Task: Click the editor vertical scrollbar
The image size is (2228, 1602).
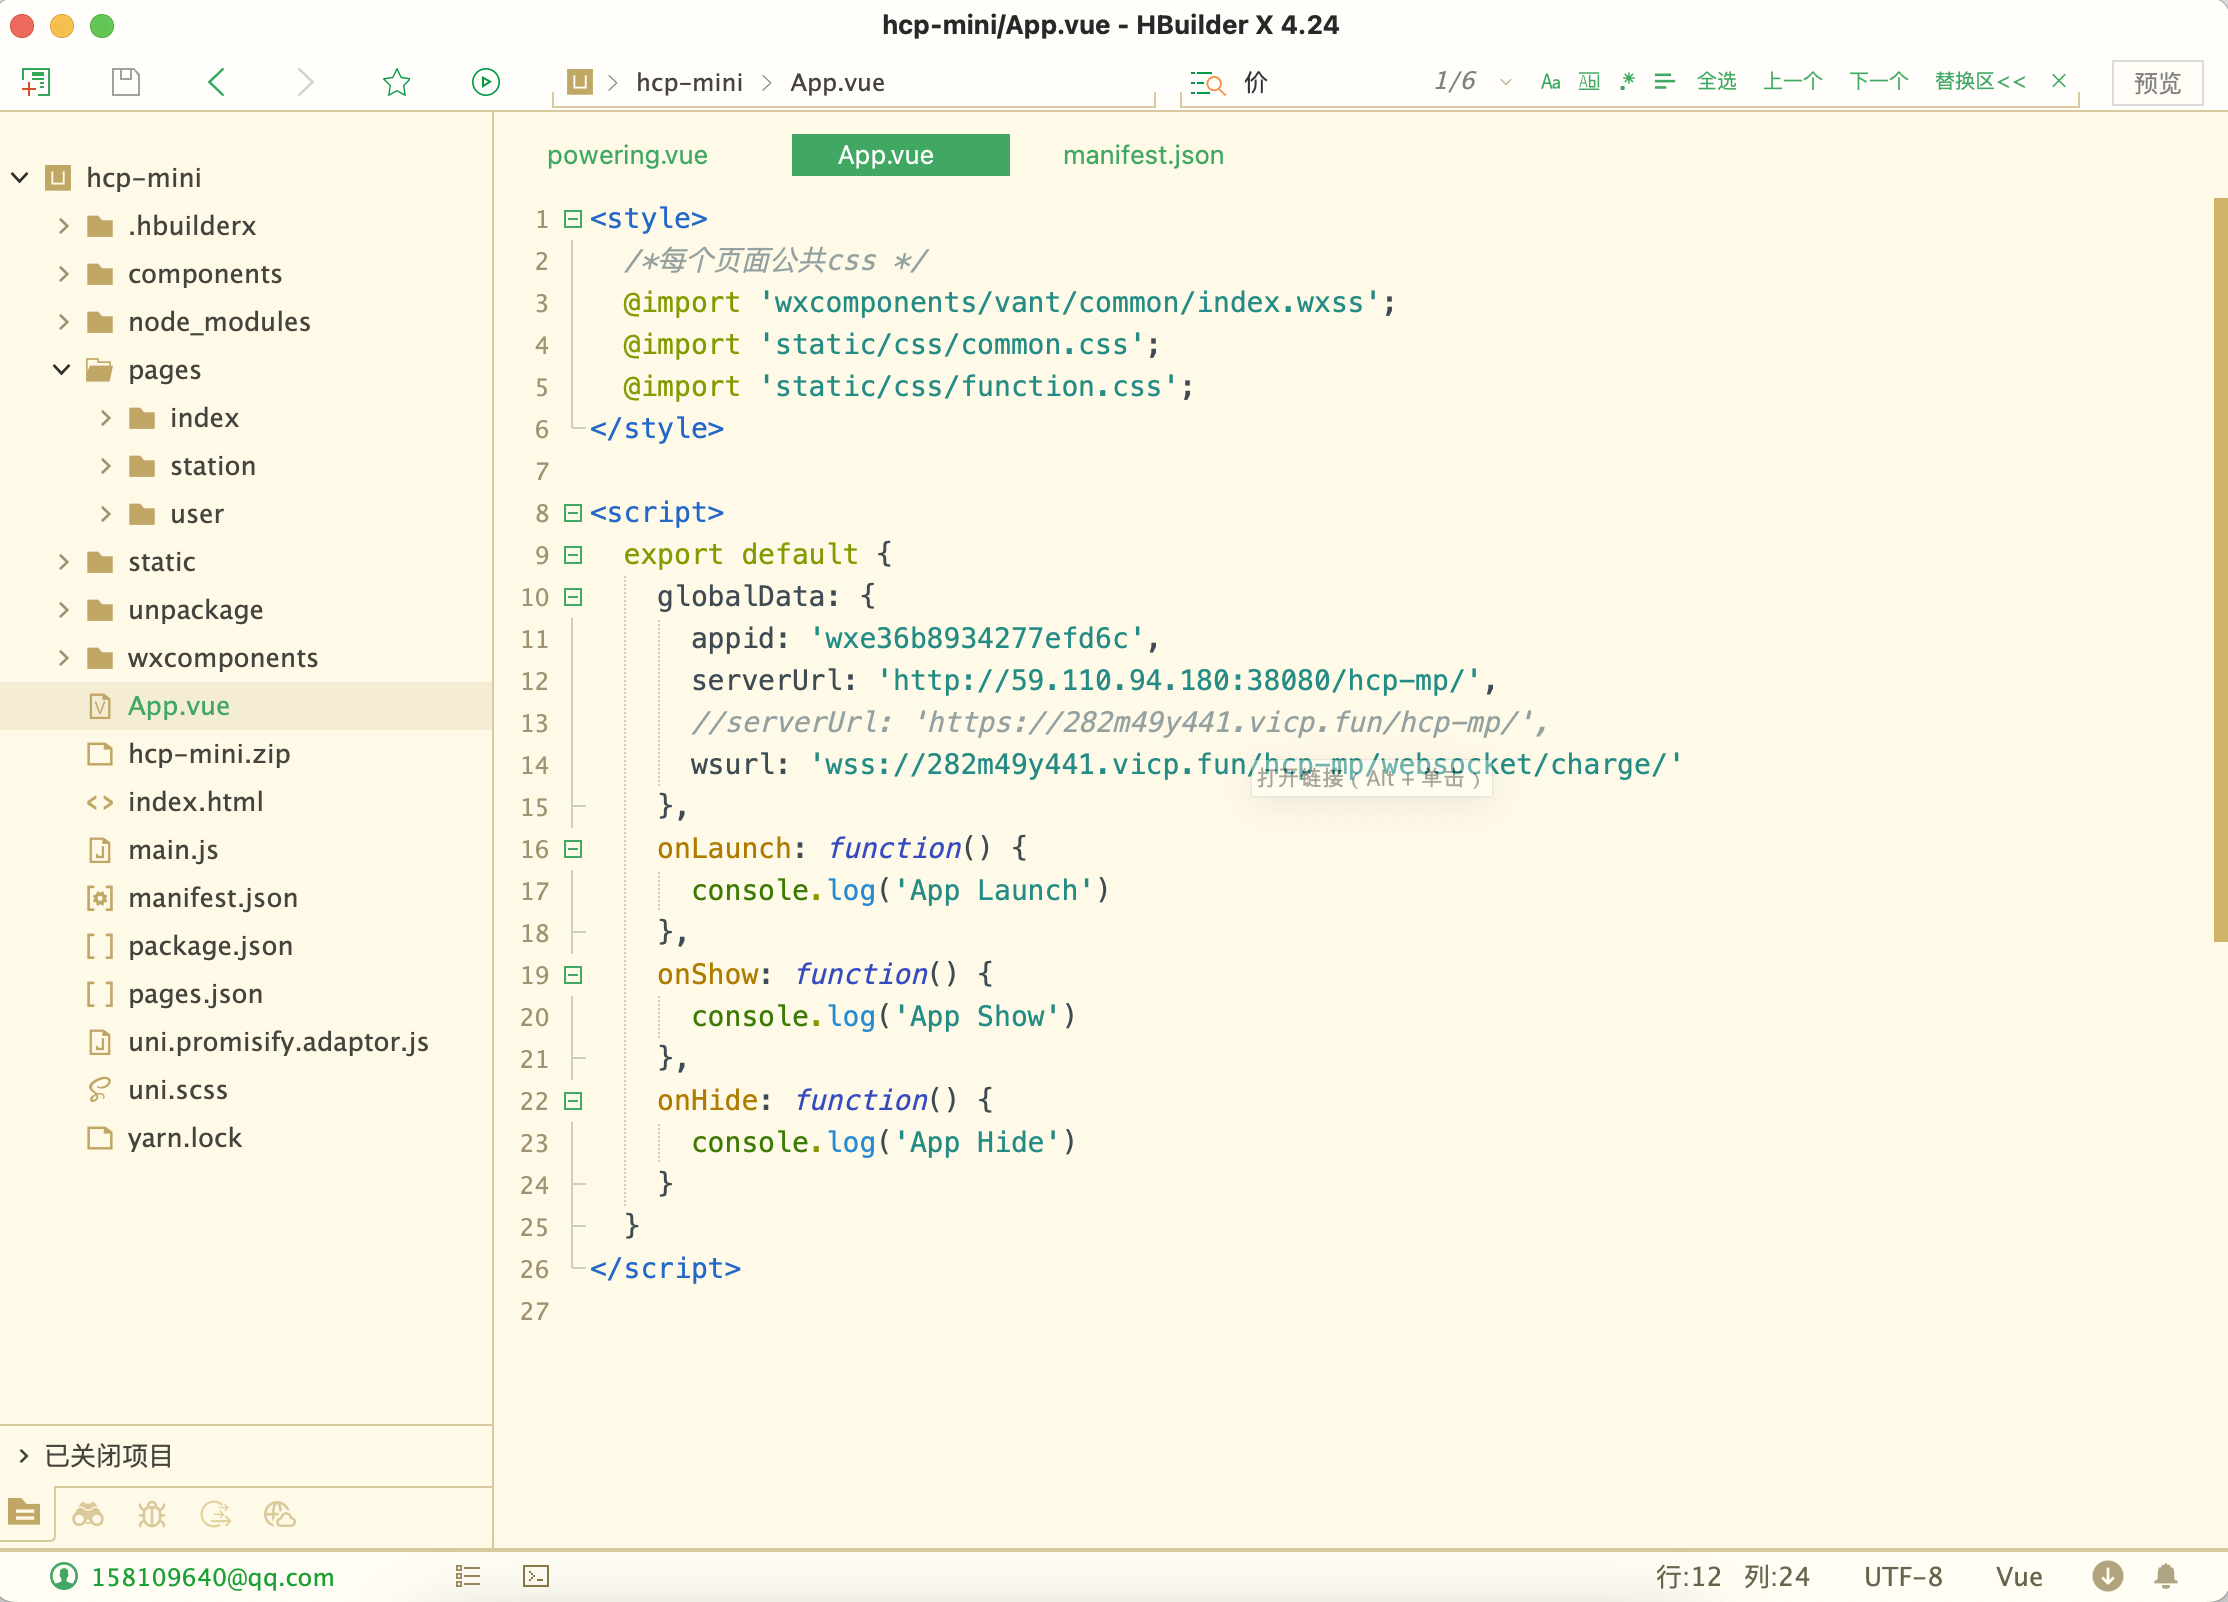Action: tap(2220, 570)
